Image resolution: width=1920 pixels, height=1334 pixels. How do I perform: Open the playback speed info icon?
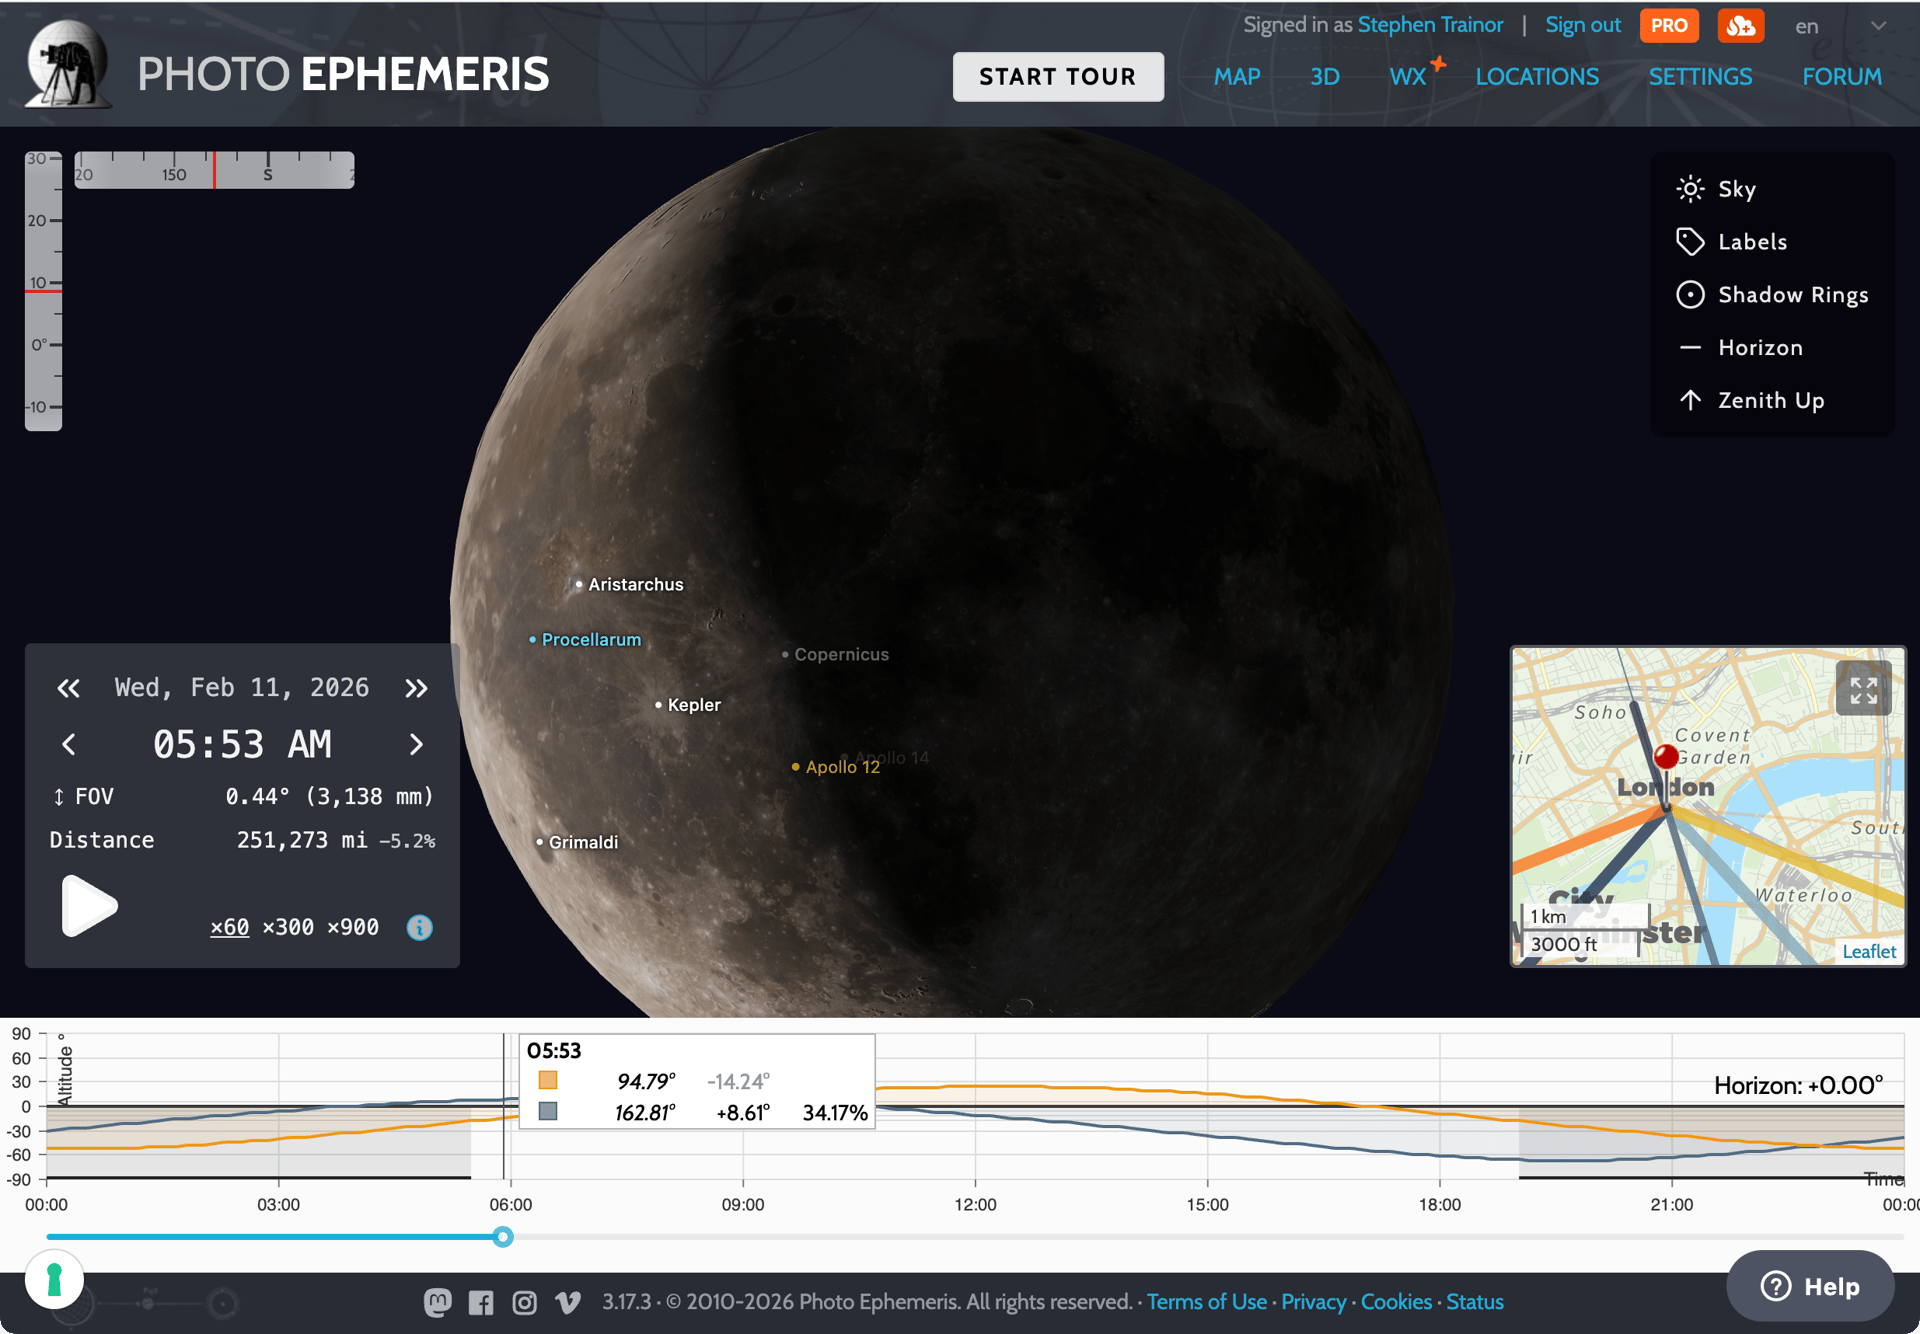click(x=420, y=928)
